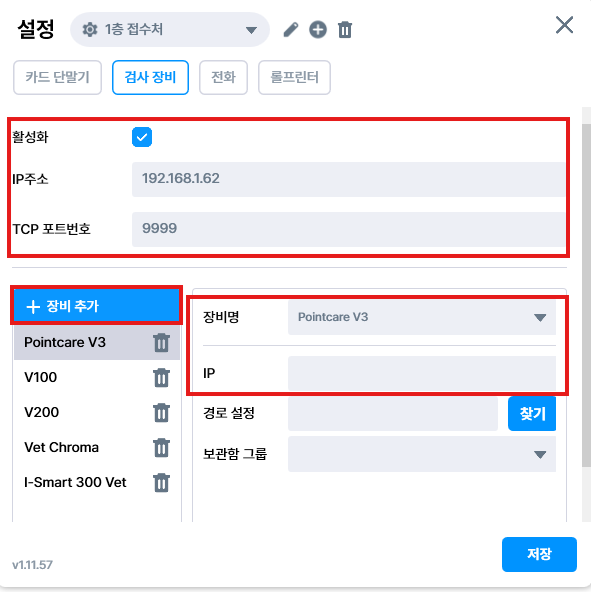Click the pencil edit icon next to 1층 접수처

click(x=291, y=30)
